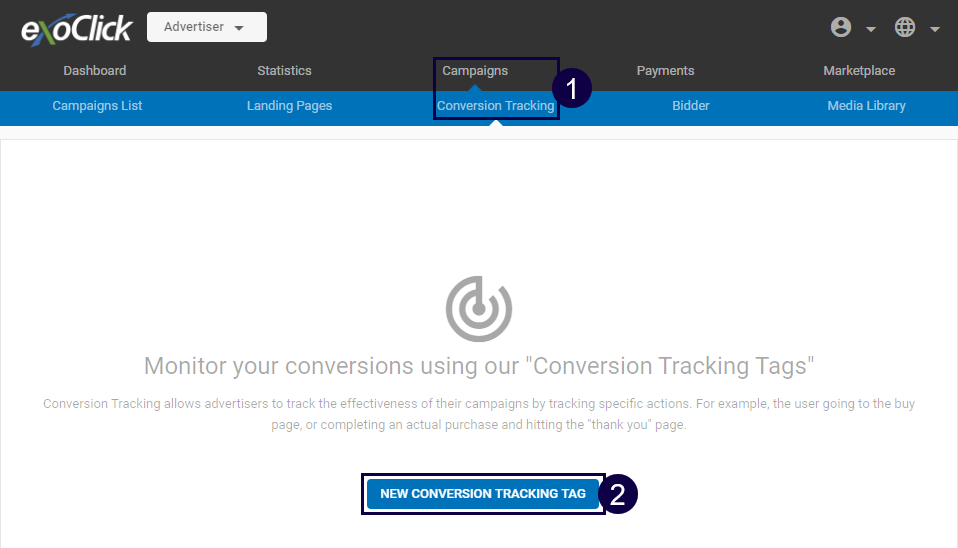
Task: Click the globe language icon
Action: coord(905,28)
